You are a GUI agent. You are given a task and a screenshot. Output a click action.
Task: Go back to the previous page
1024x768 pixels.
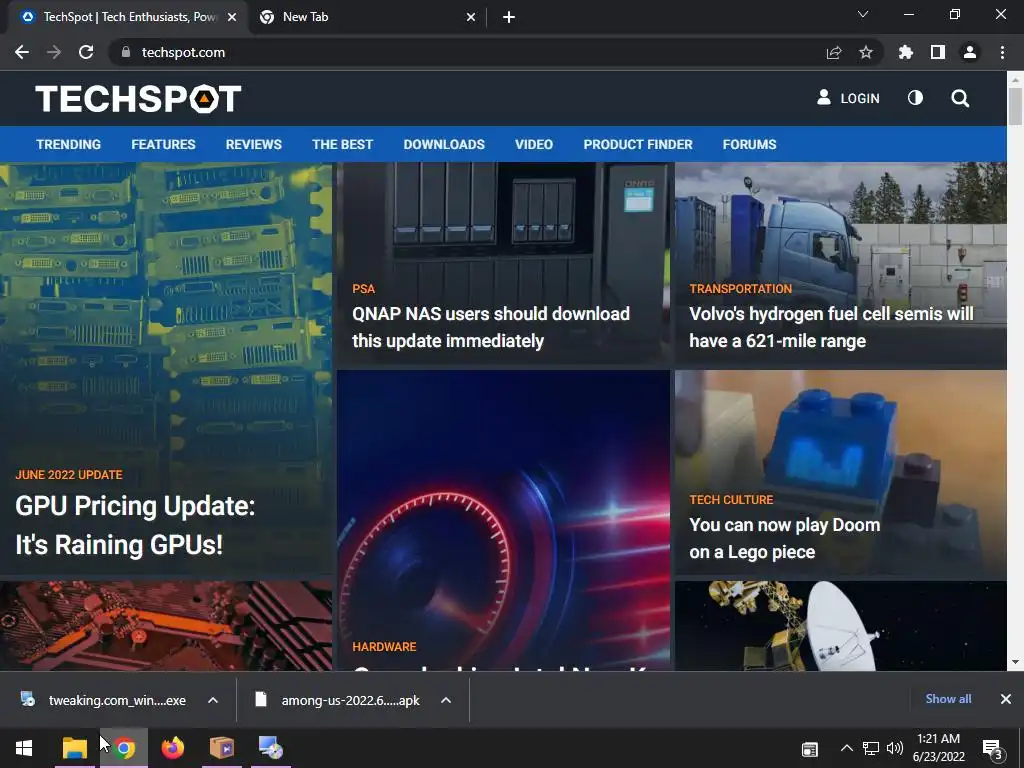pyautogui.click(x=22, y=52)
